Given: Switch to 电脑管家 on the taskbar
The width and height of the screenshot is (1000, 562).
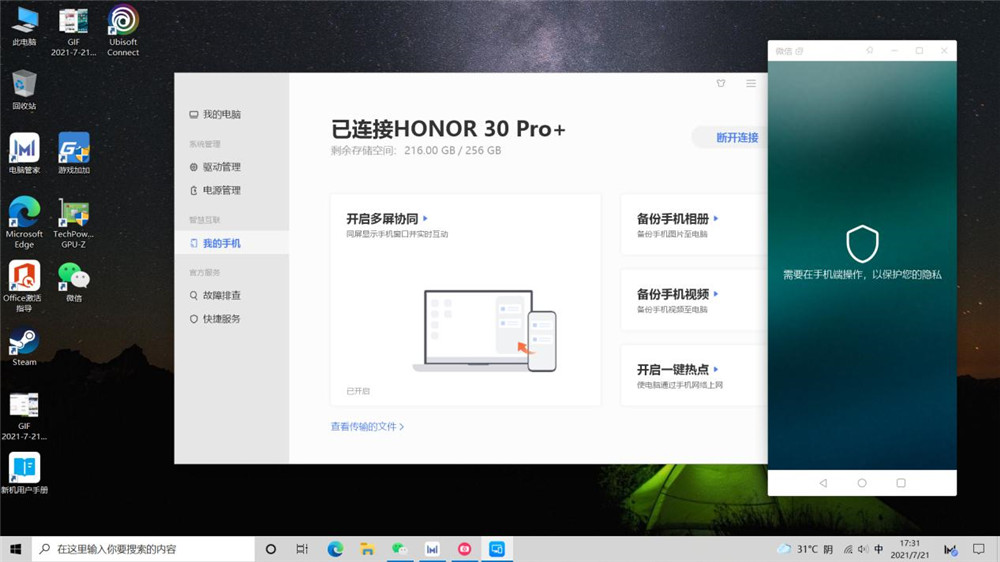Looking at the screenshot, I should click(x=432, y=549).
